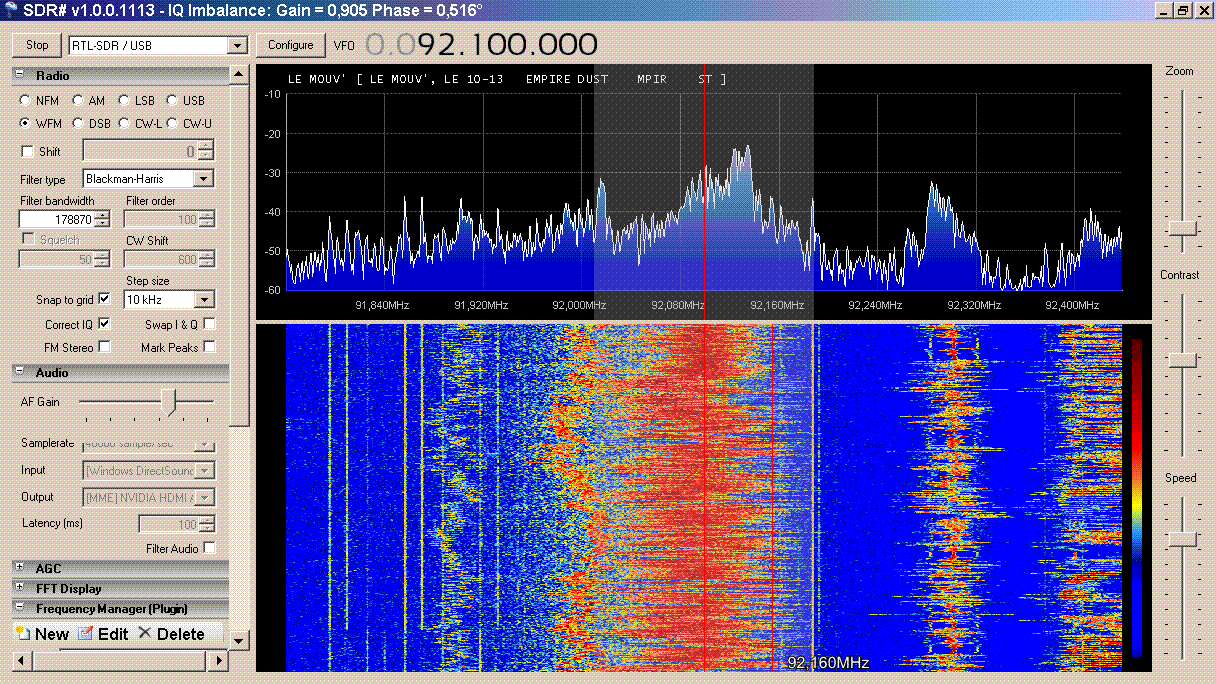The width and height of the screenshot is (1216, 684).
Task: Select AM demodulation mode
Action: (x=78, y=101)
